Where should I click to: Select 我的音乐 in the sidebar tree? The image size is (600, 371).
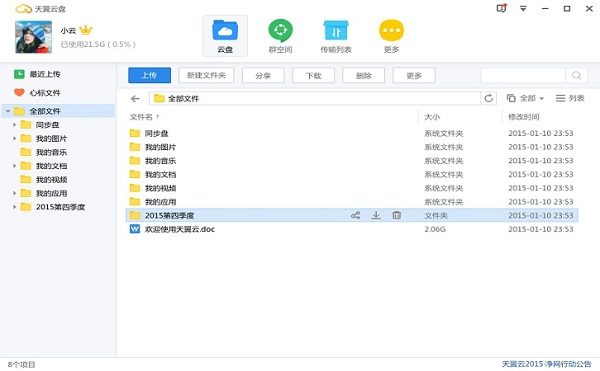tap(51, 152)
